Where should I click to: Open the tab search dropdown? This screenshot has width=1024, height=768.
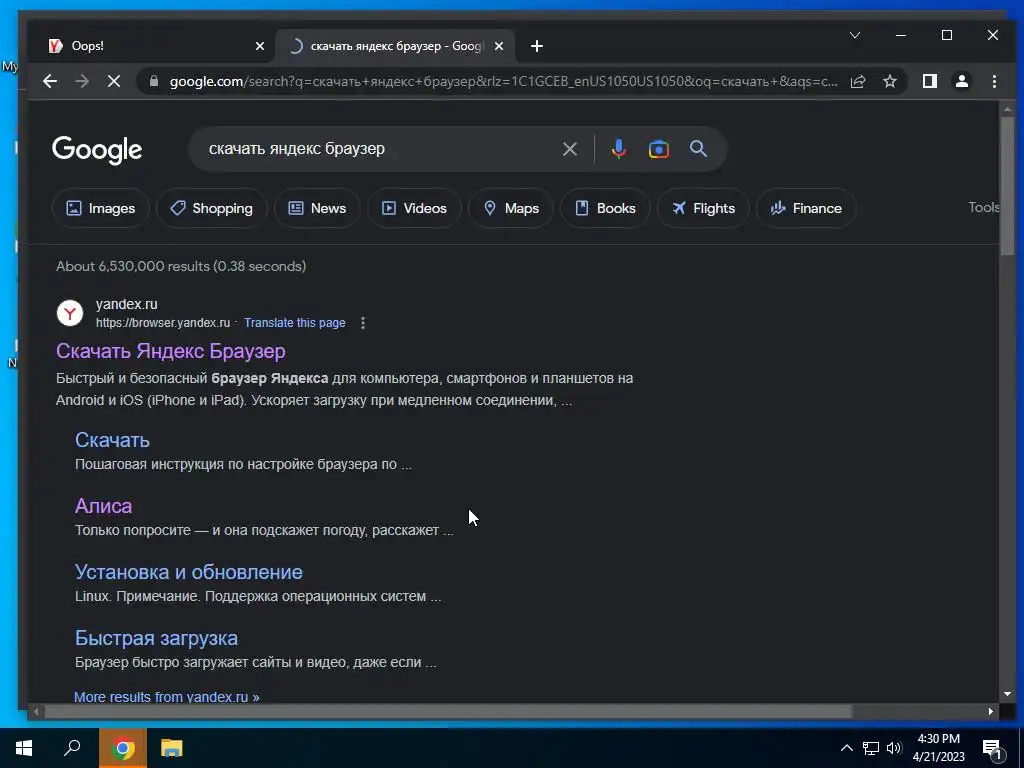point(855,35)
